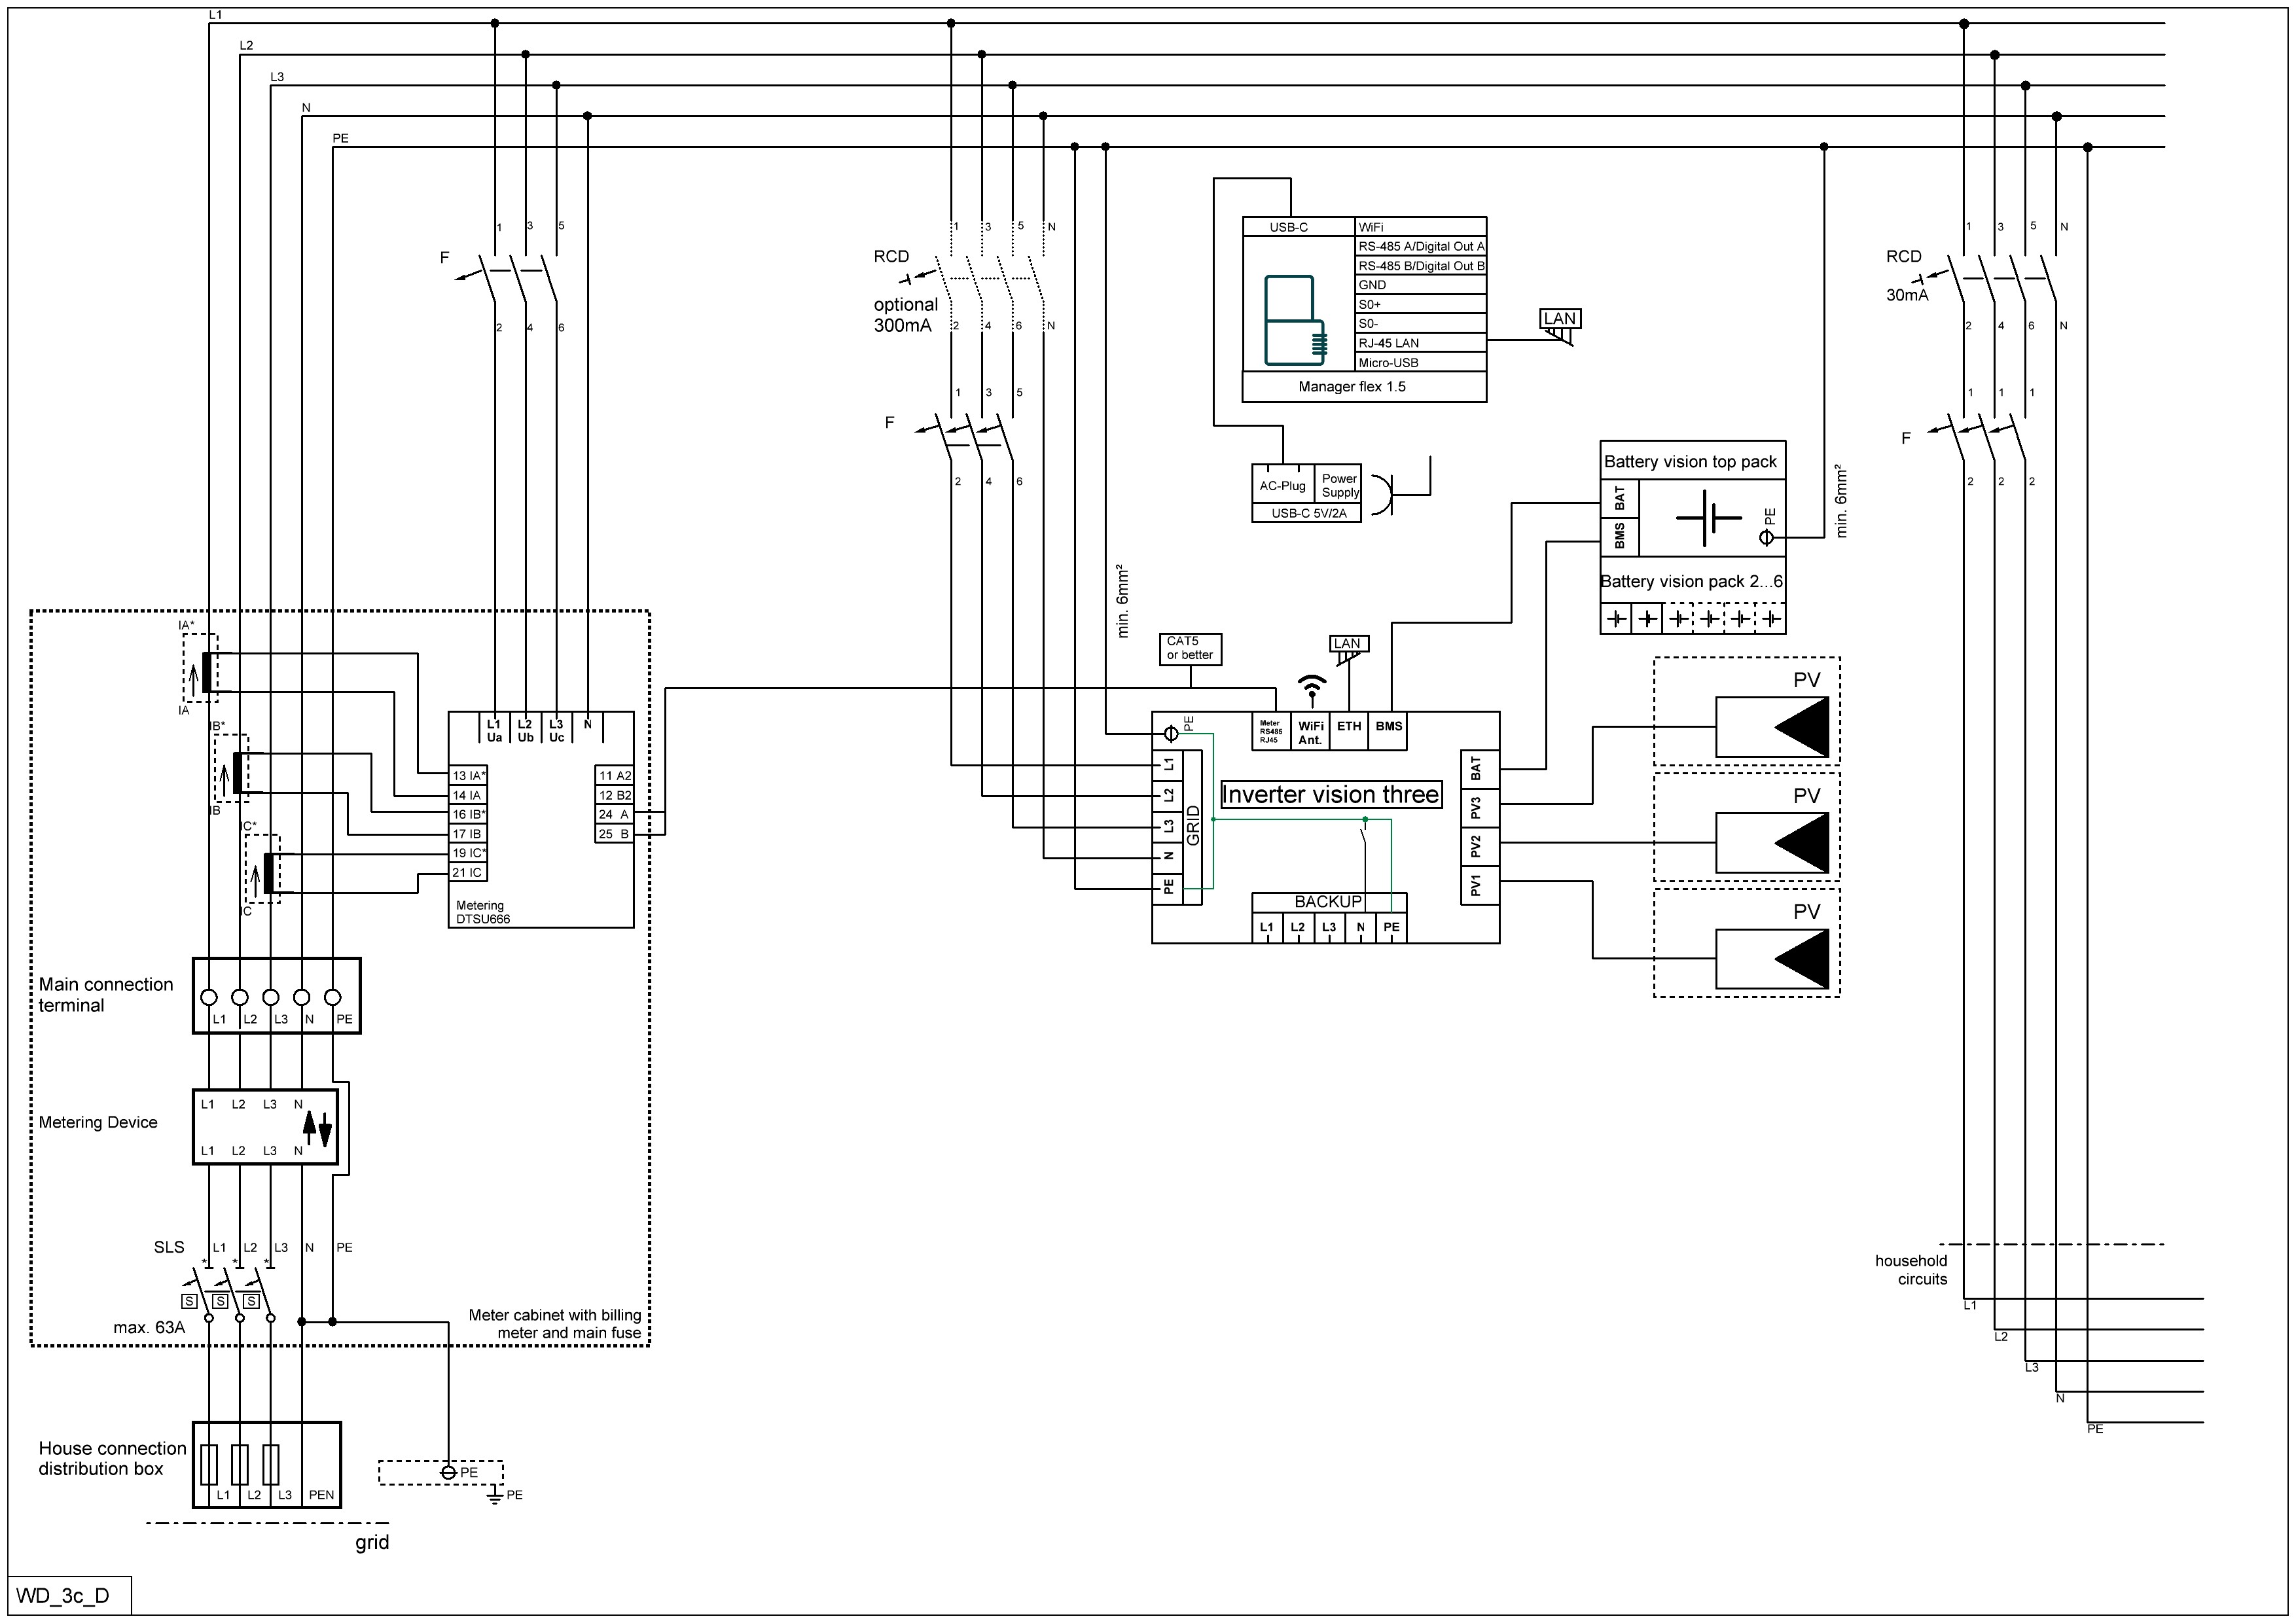This screenshot has width=2296, height=1623.
Task: Click the BACKUP terminal block header
Action: pyautogui.click(x=1328, y=902)
